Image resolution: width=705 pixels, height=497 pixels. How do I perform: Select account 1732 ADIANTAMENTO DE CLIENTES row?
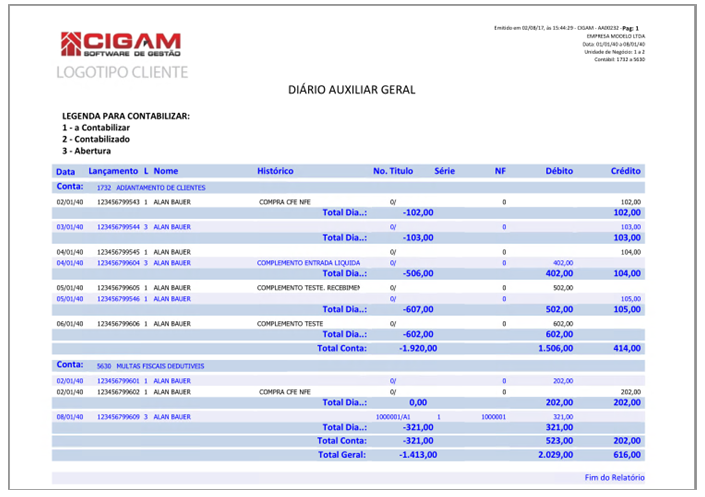(x=348, y=187)
